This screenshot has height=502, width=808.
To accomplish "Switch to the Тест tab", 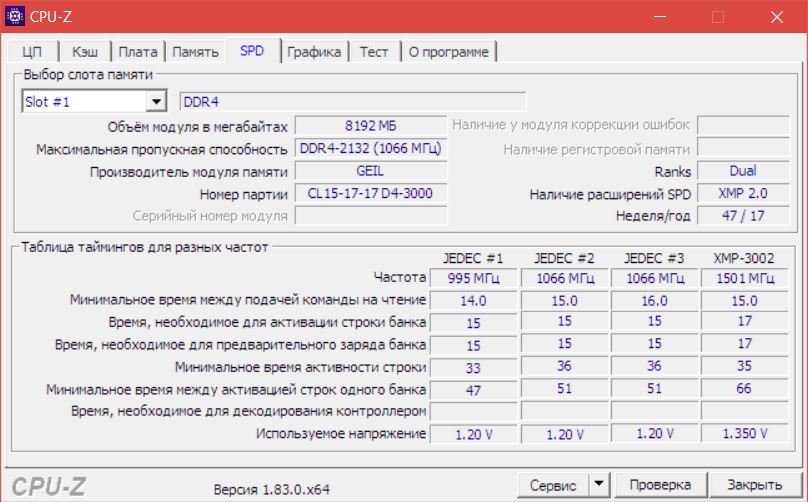I will click(374, 52).
